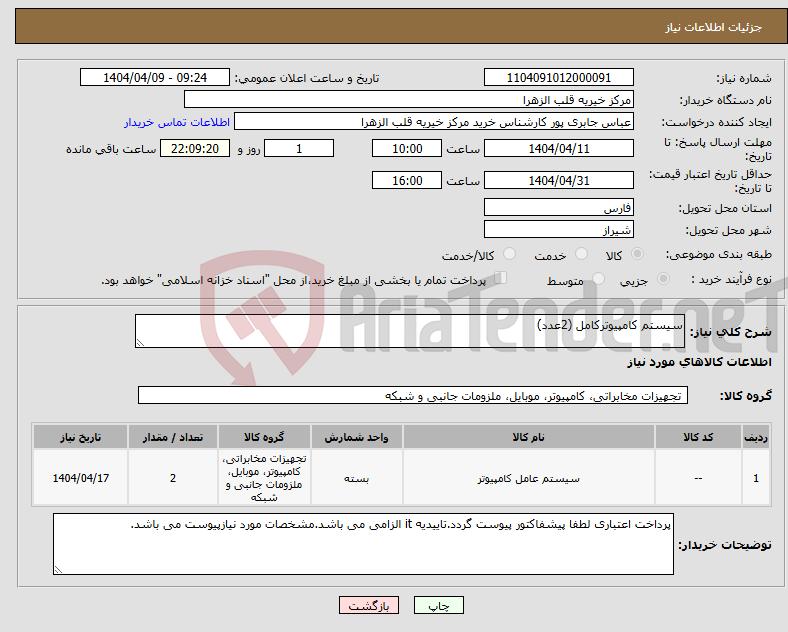Click the buyer name field مرکز خیریه قلب الزهرا
Viewport: 788px width, 632px height.
pyautogui.click(x=409, y=99)
